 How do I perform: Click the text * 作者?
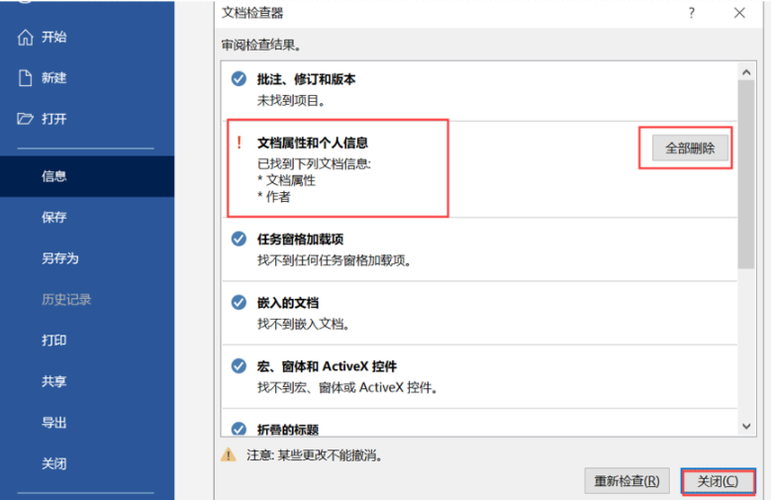point(274,197)
